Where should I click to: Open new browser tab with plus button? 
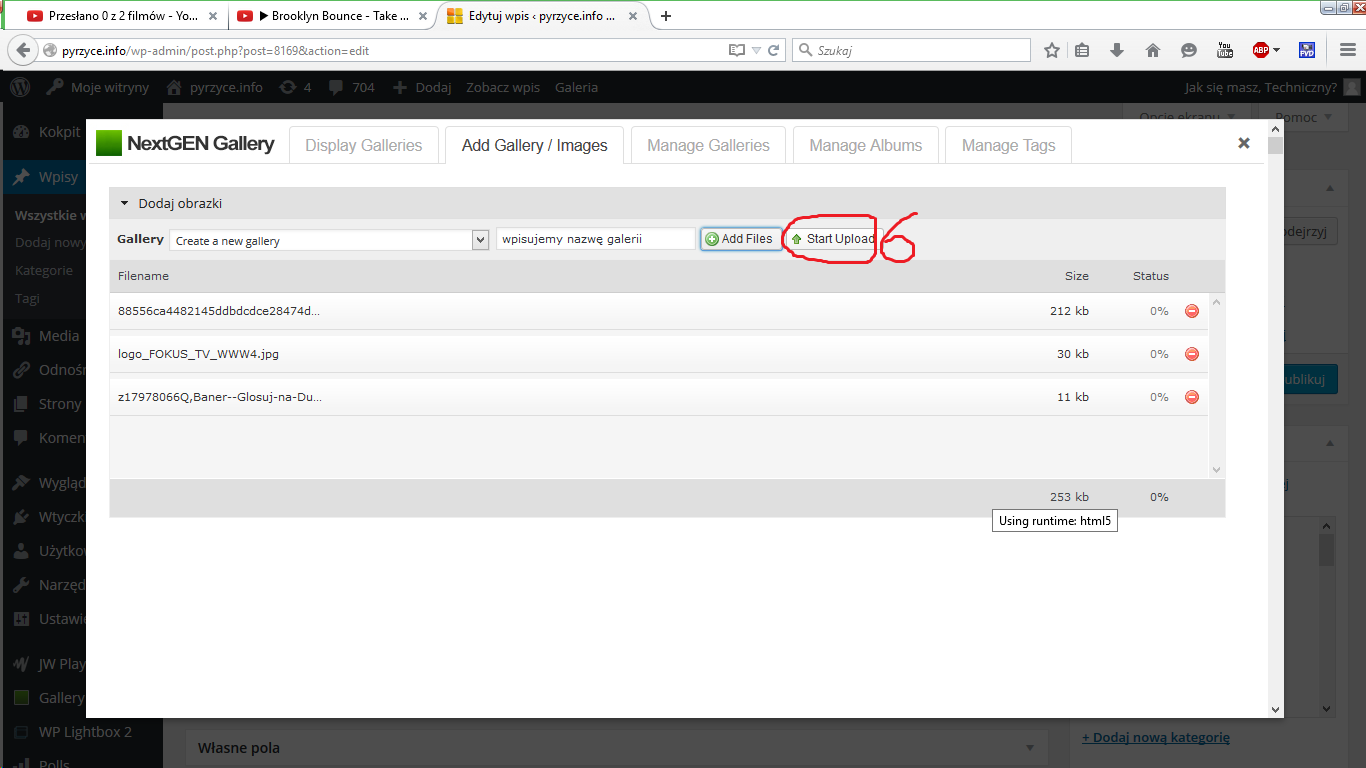coord(666,15)
